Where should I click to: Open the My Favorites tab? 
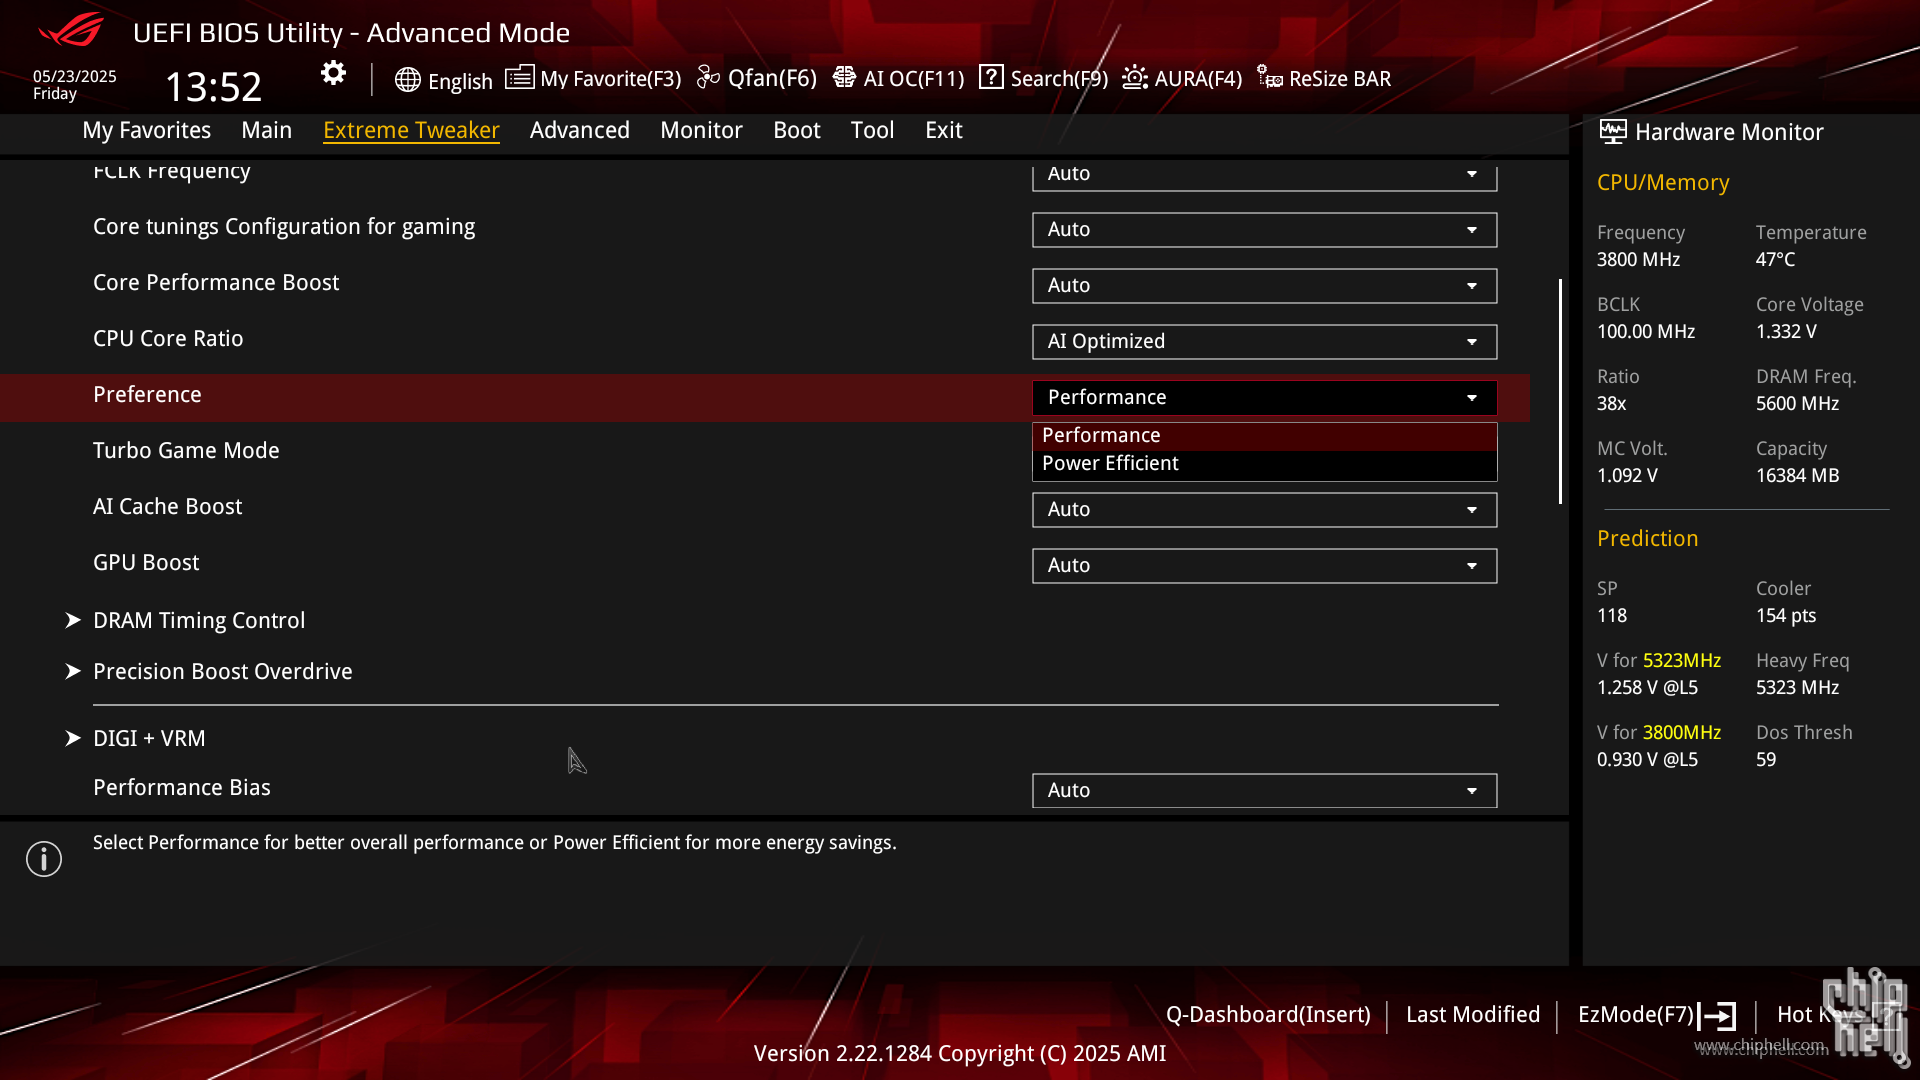click(x=146, y=130)
